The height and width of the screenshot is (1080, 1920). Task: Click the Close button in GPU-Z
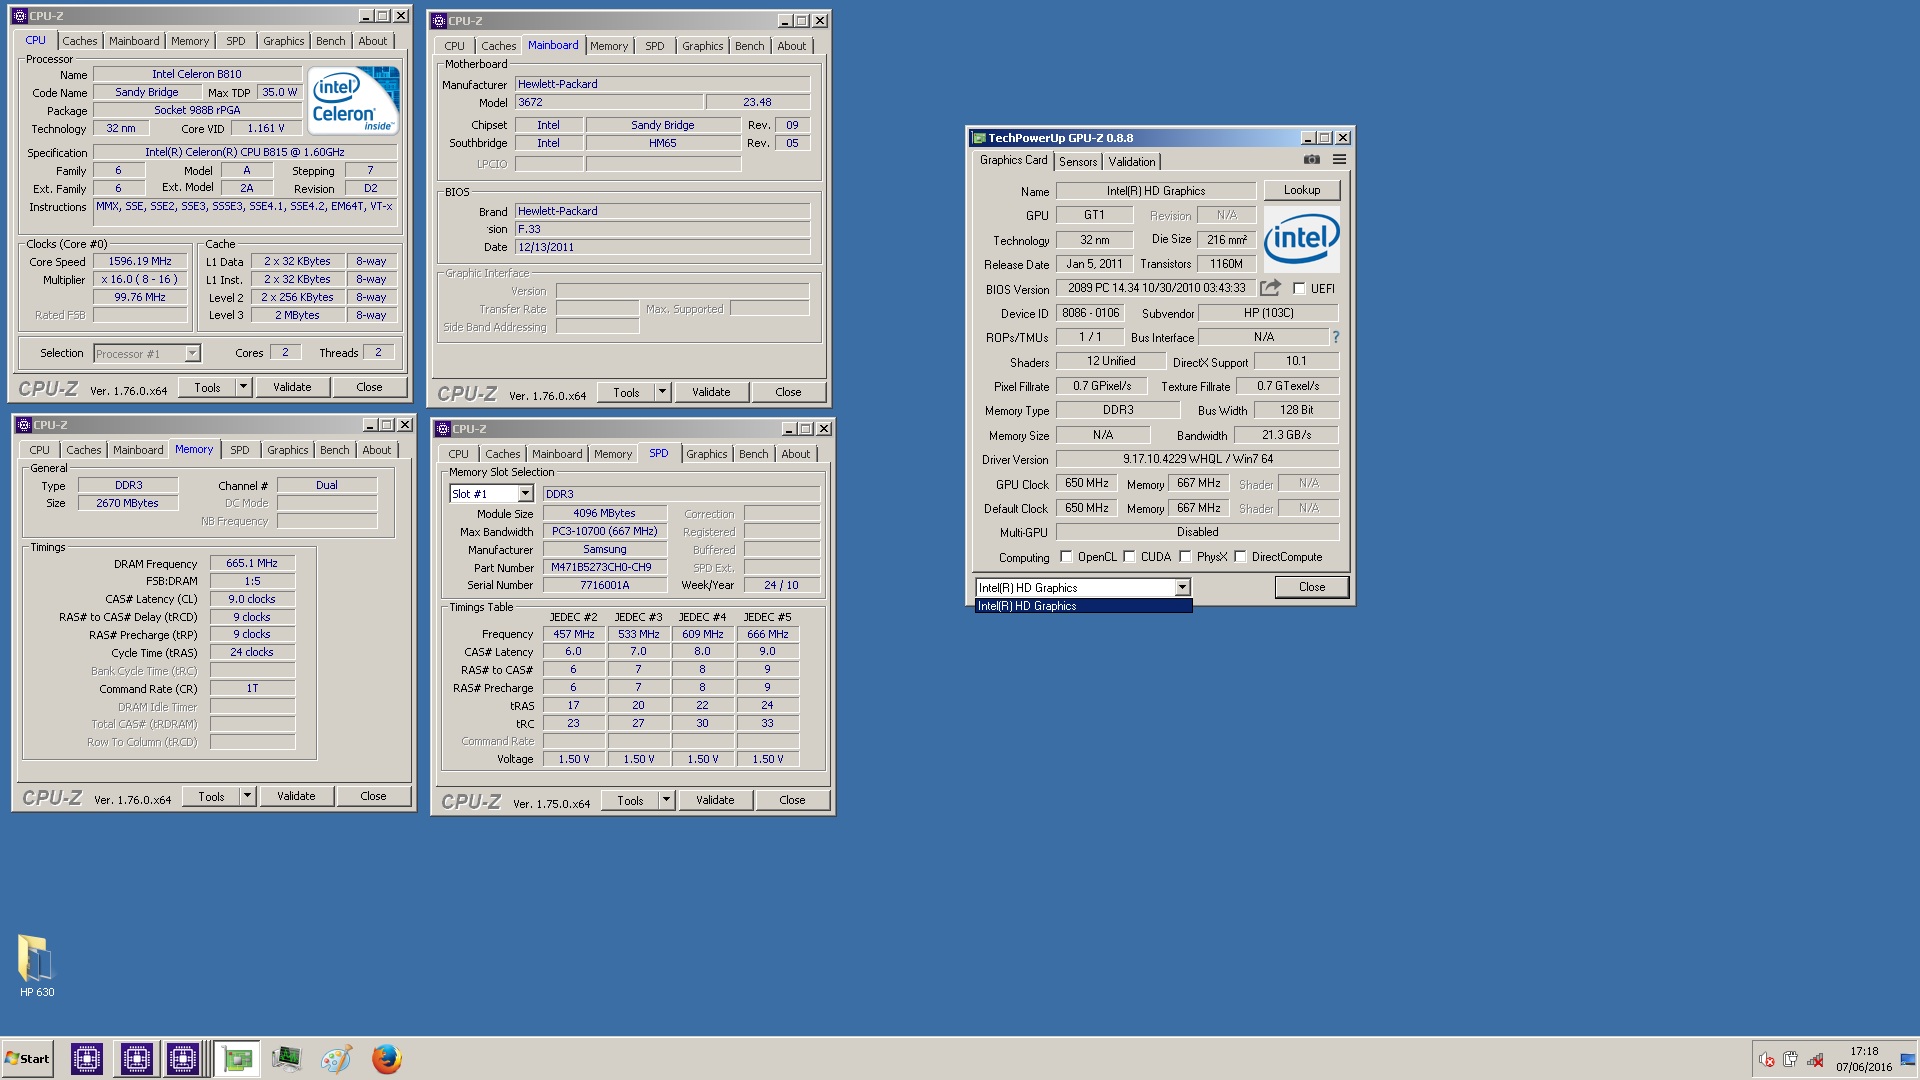click(1311, 587)
